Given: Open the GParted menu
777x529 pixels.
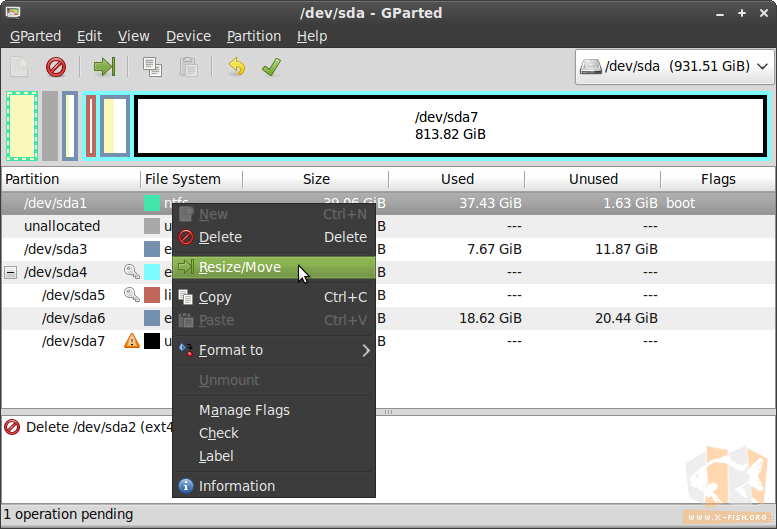Looking at the screenshot, I should coord(35,36).
